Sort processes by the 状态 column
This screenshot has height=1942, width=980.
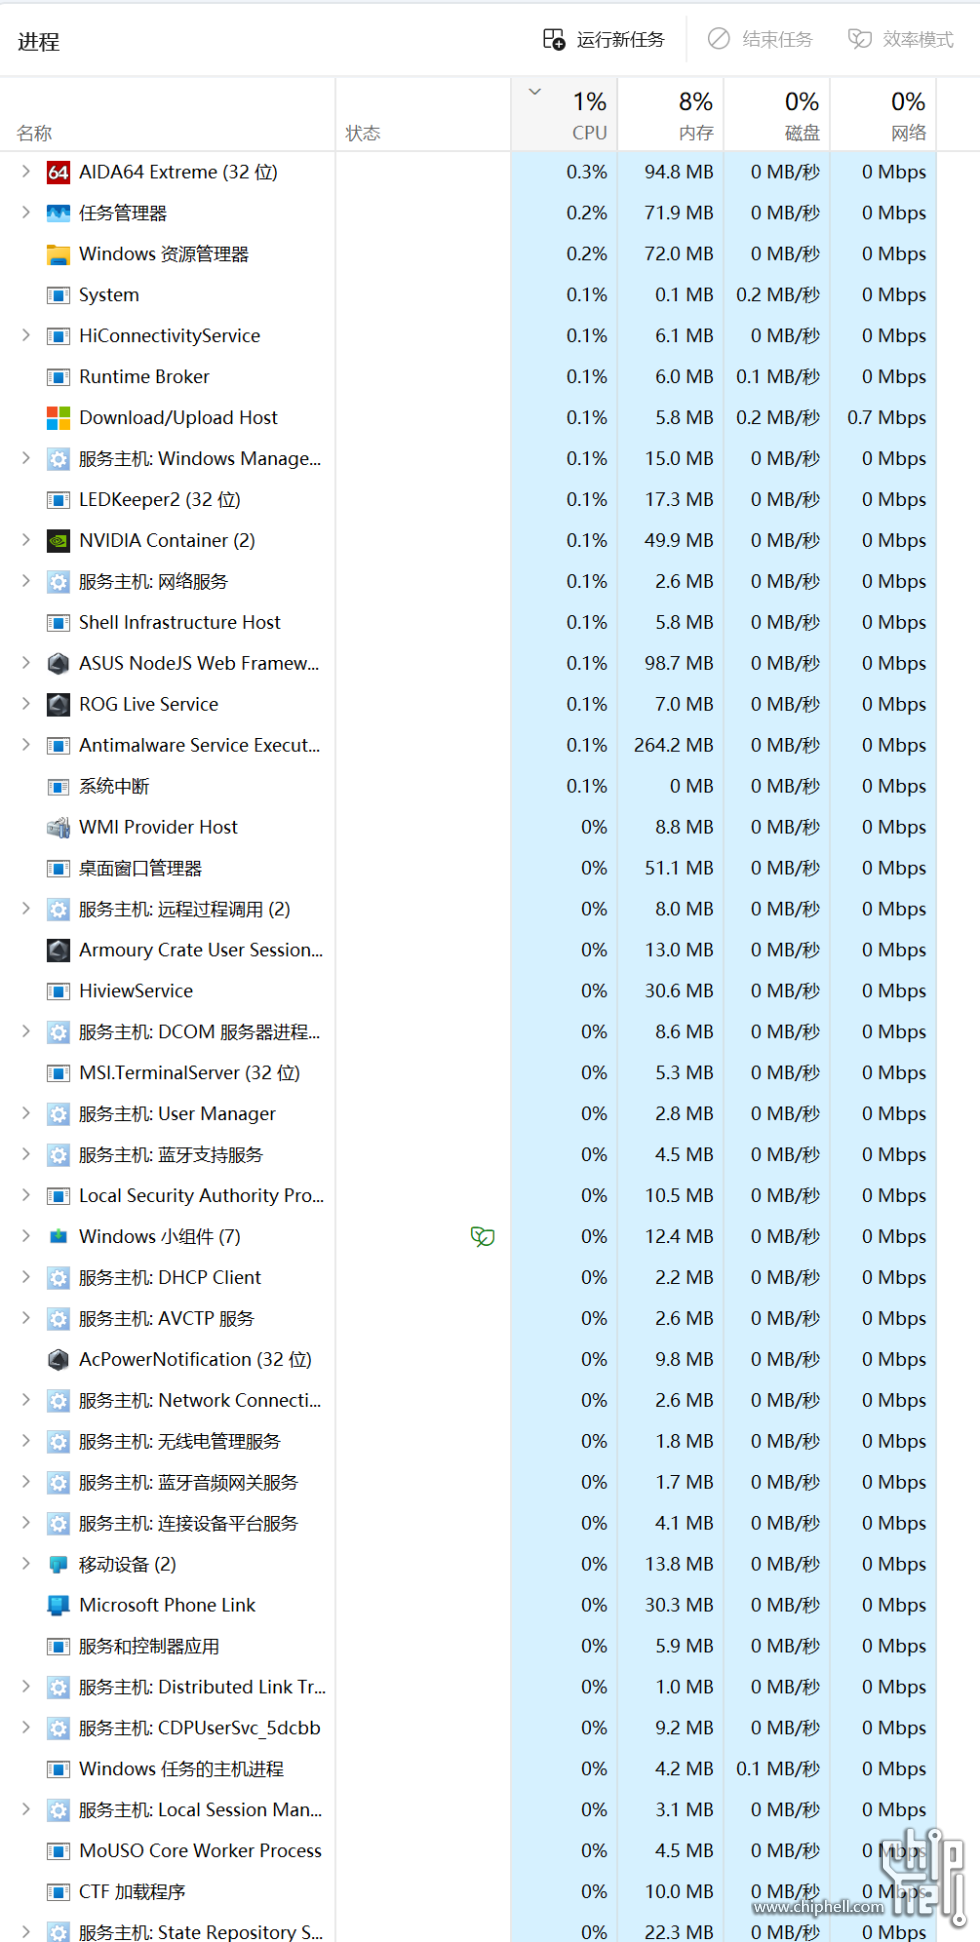tap(423, 115)
